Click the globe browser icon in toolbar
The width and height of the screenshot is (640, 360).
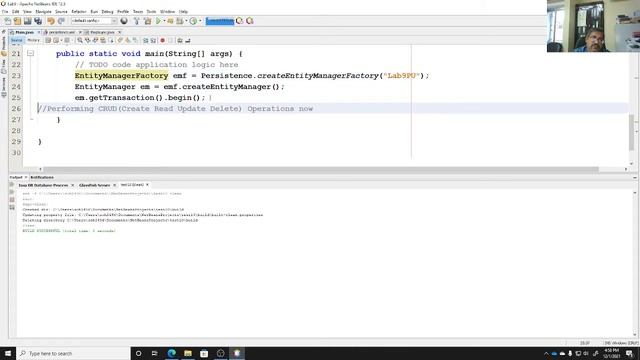click(124, 21)
